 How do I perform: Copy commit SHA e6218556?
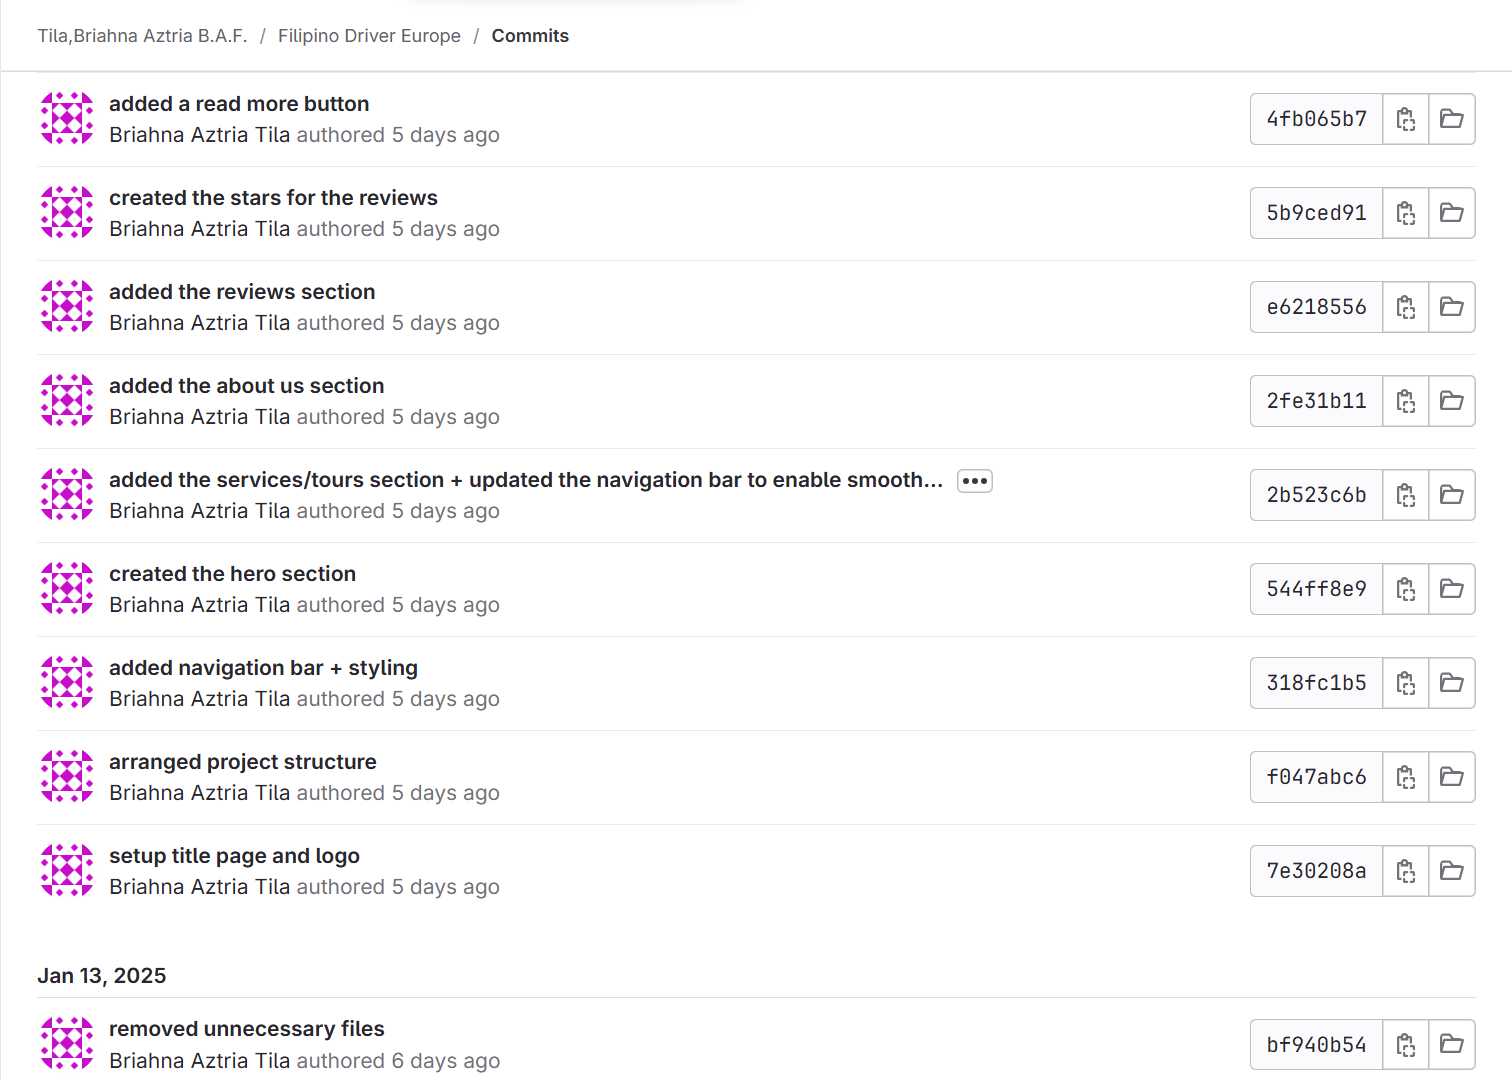(1405, 307)
